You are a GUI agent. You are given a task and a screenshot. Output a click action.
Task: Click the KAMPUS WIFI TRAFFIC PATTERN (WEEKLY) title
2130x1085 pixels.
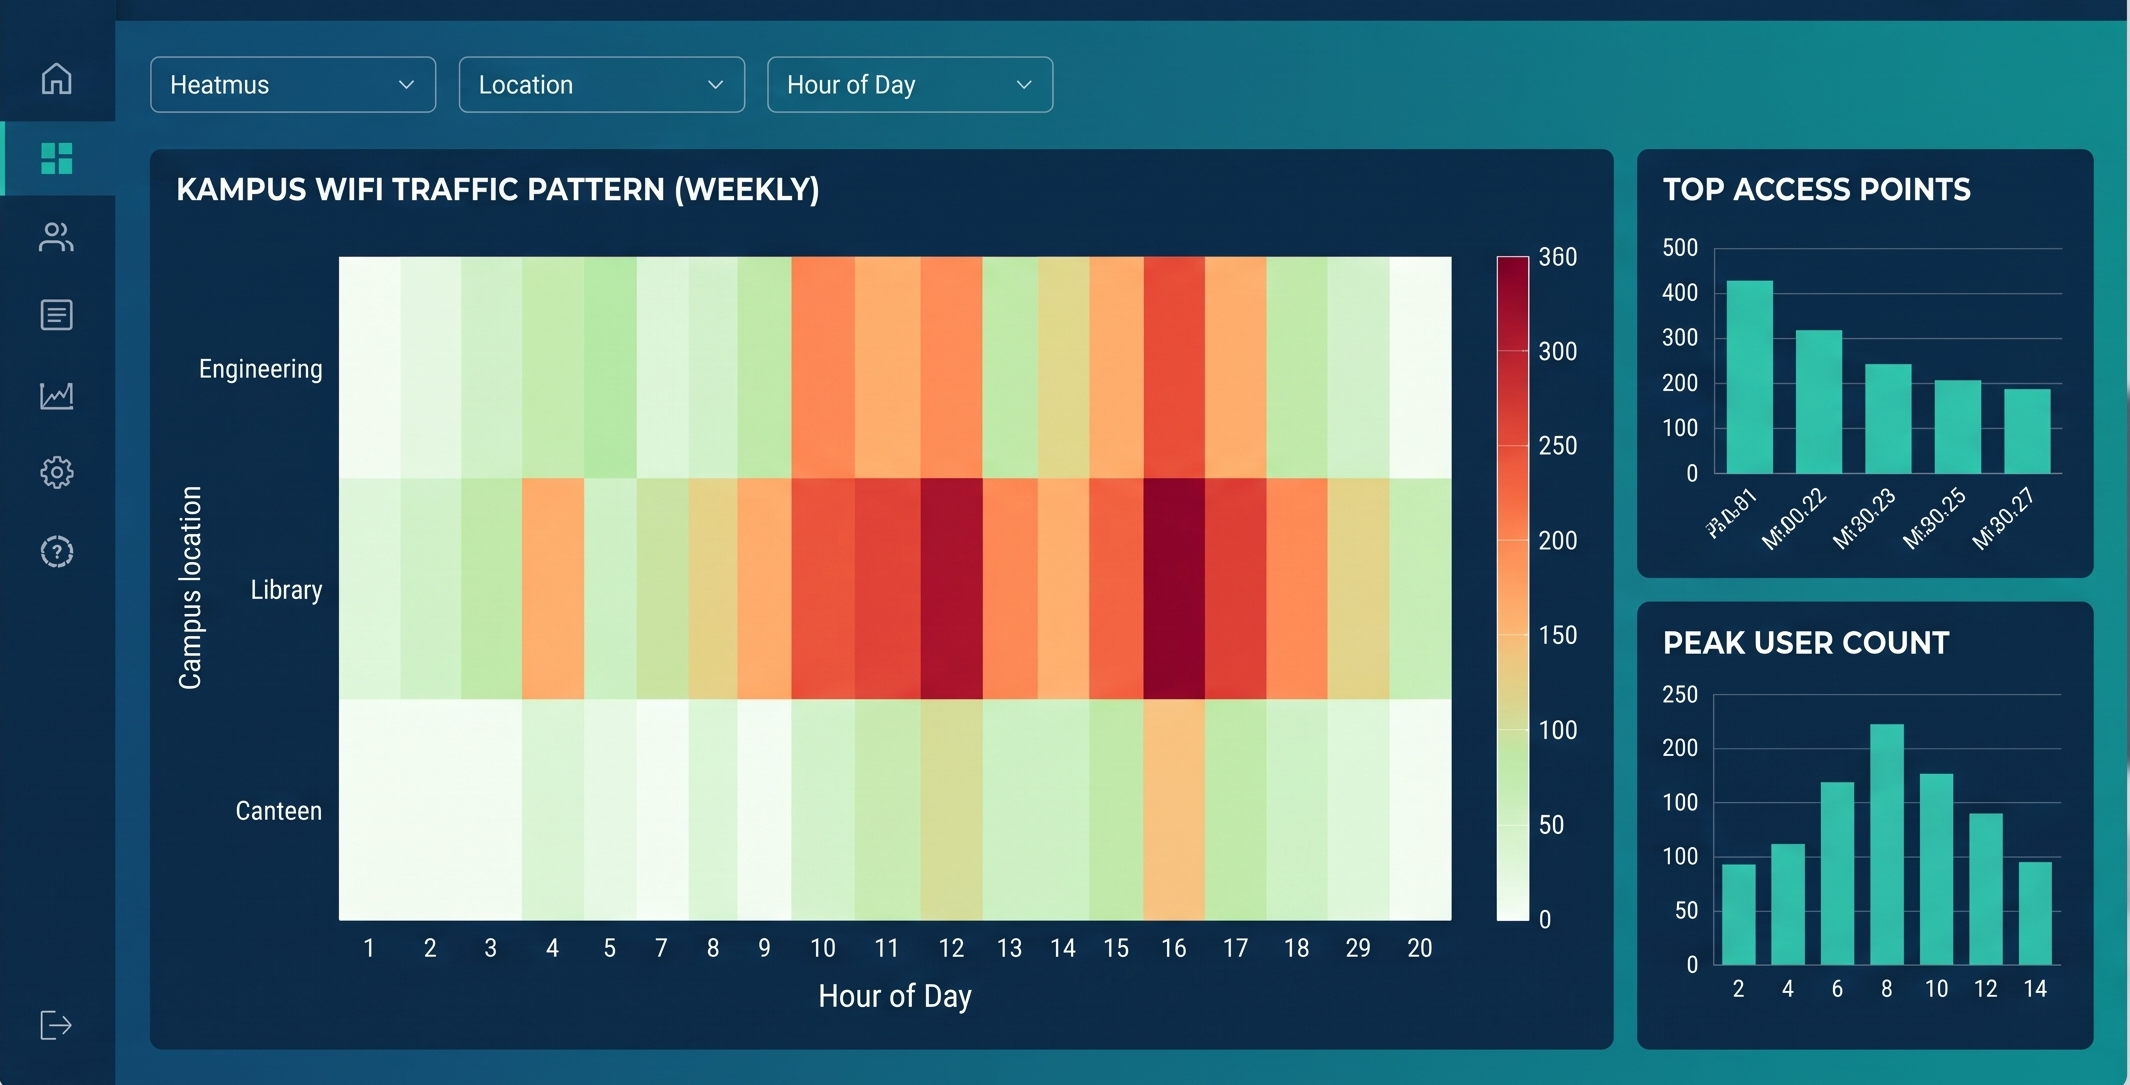point(498,190)
